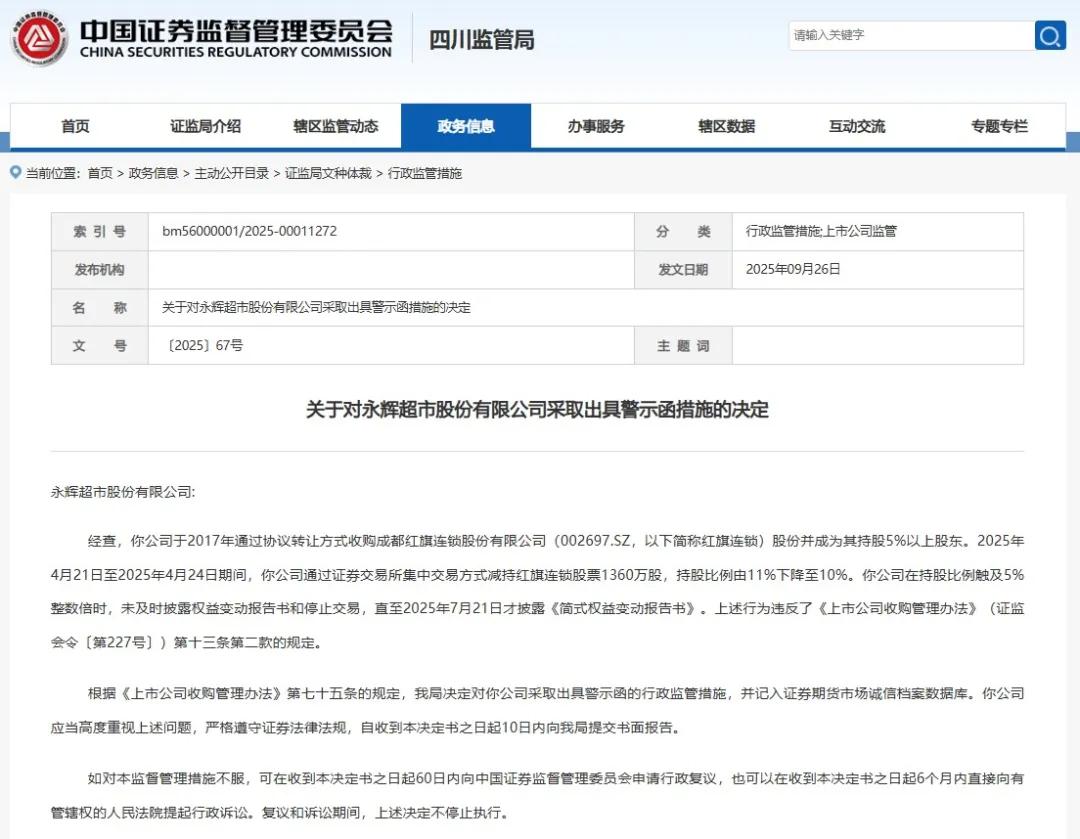Go to 证监局文种体裁 in the breadcrumb
1080x839 pixels.
(x=329, y=173)
